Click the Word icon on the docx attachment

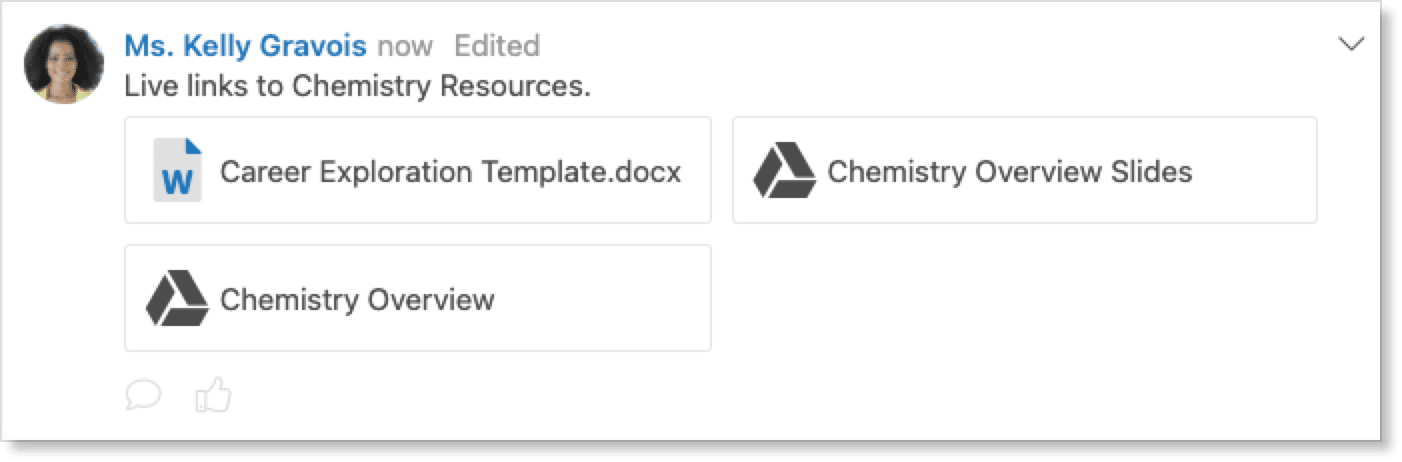pos(177,171)
